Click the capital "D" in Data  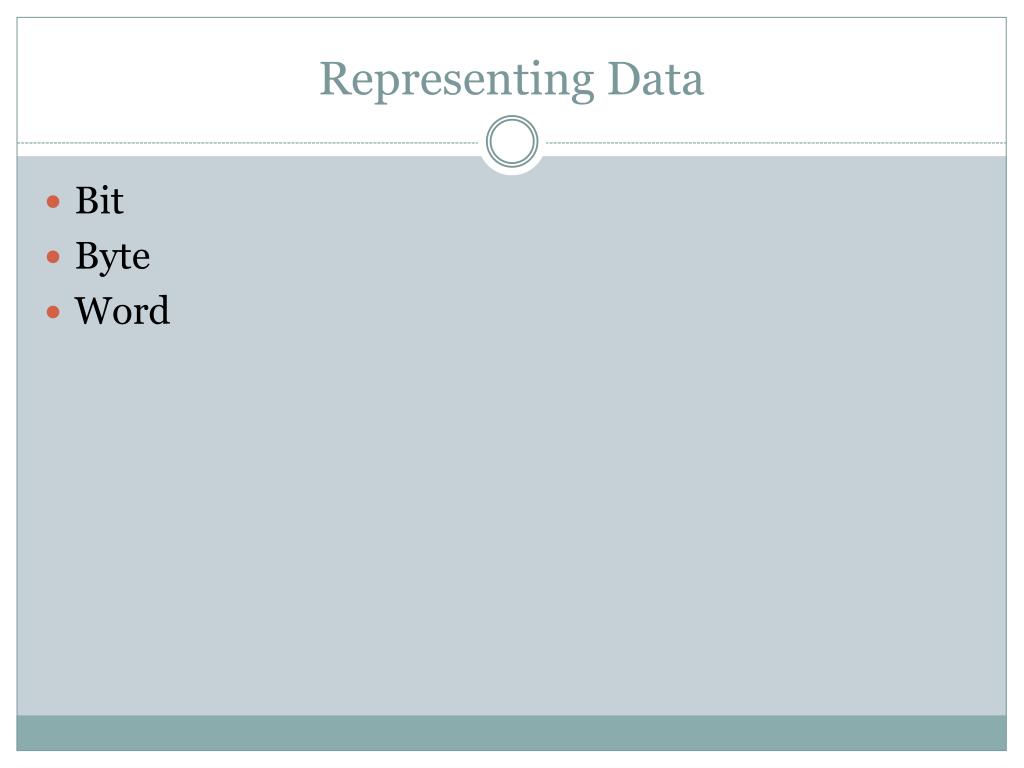coord(624,79)
